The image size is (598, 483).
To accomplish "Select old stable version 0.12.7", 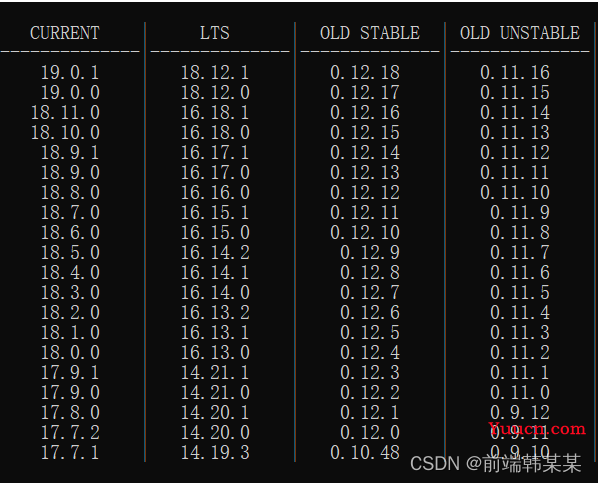I will click(x=370, y=293).
